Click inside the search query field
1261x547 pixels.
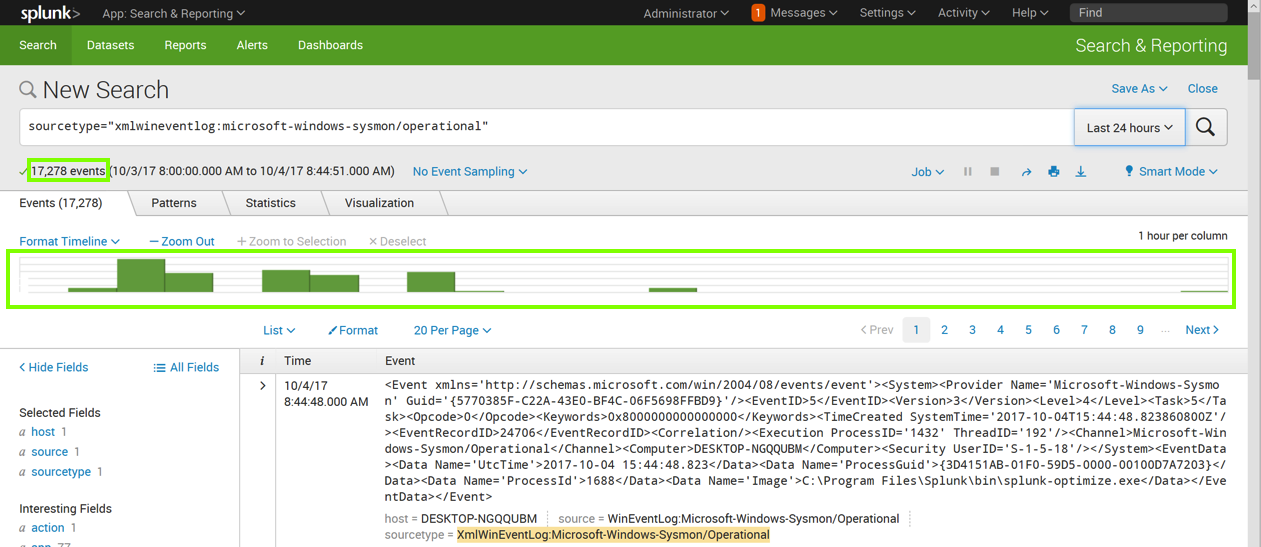(x=540, y=127)
